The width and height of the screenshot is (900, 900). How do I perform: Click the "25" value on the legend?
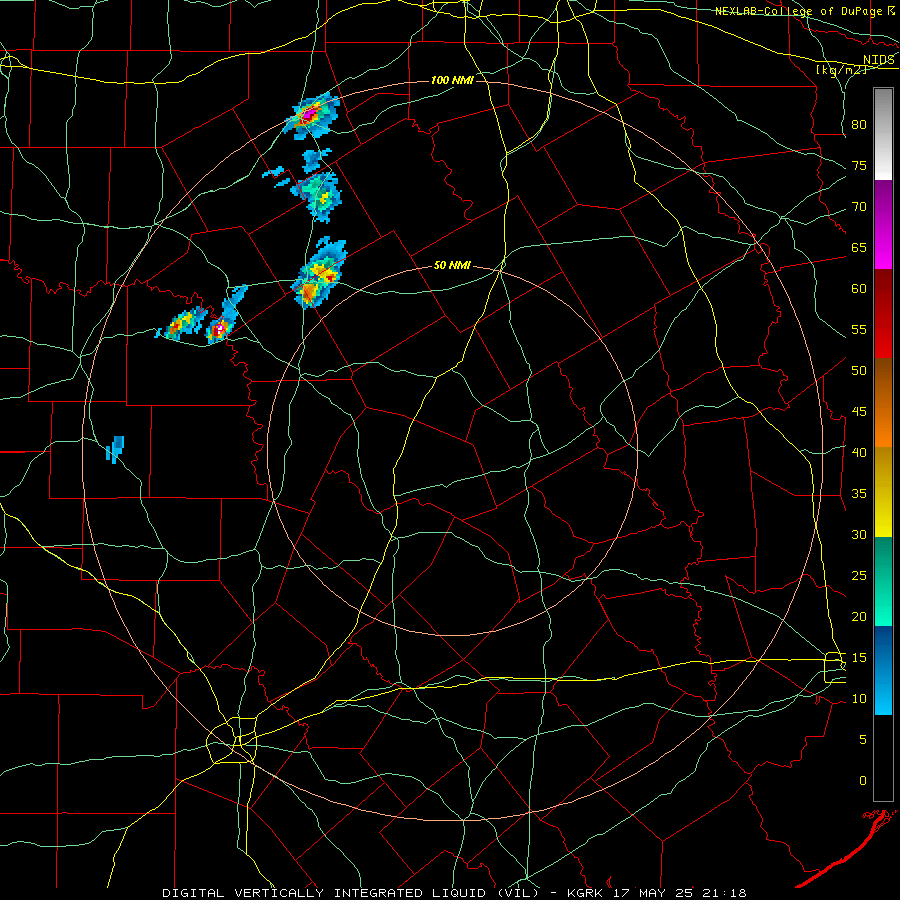click(859, 575)
